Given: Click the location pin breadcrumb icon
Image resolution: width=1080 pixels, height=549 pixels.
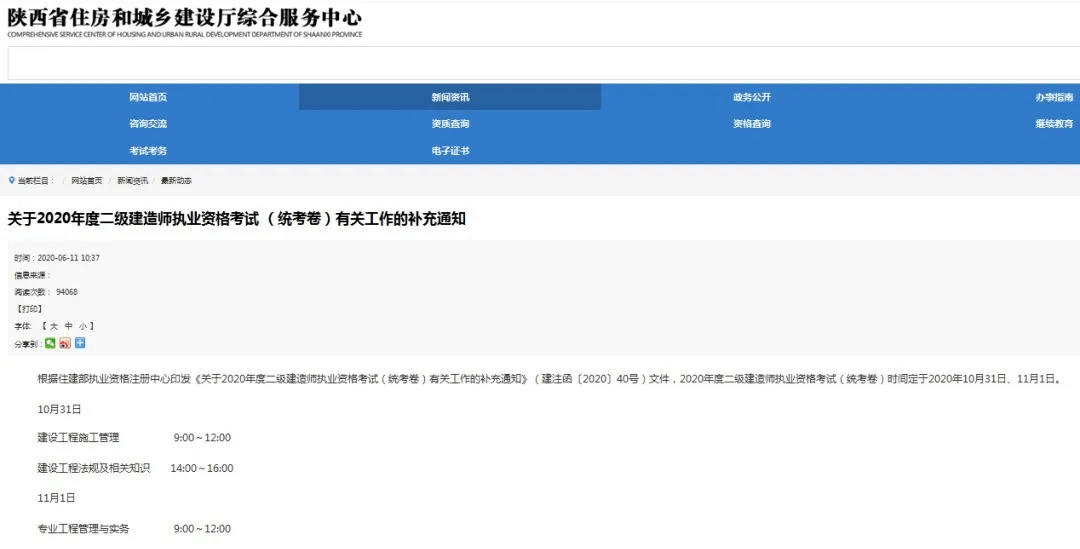Looking at the screenshot, I should pyautogui.click(x=12, y=180).
